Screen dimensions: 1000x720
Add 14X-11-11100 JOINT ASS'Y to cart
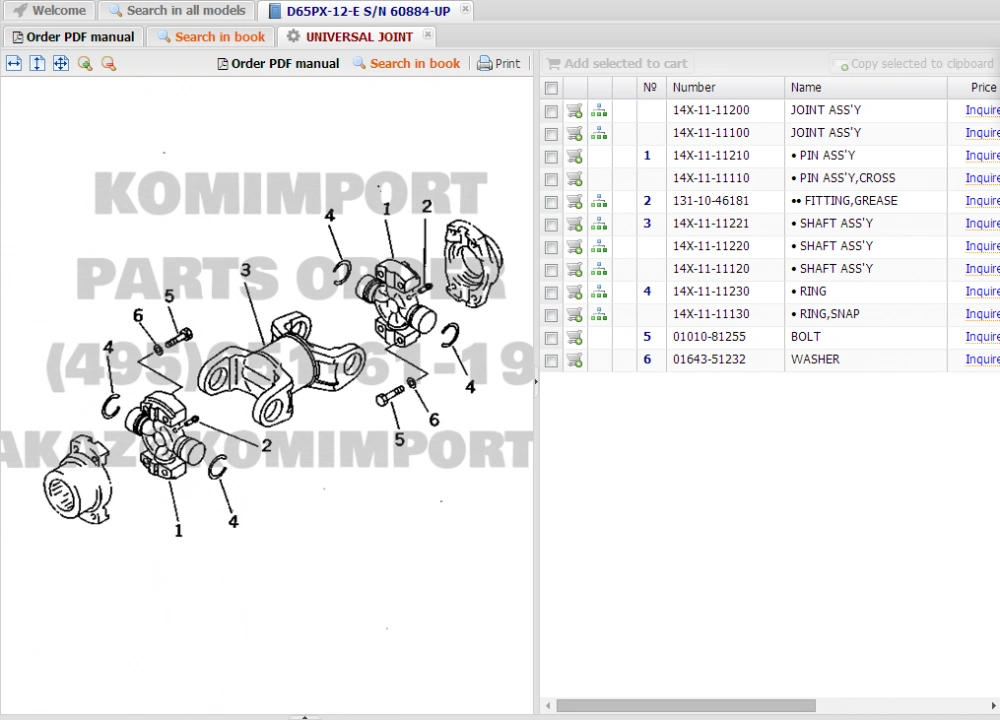(x=575, y=133)
